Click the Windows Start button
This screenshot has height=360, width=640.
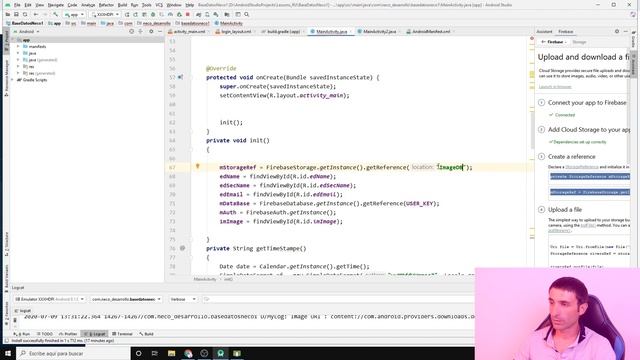pos(8,353)
